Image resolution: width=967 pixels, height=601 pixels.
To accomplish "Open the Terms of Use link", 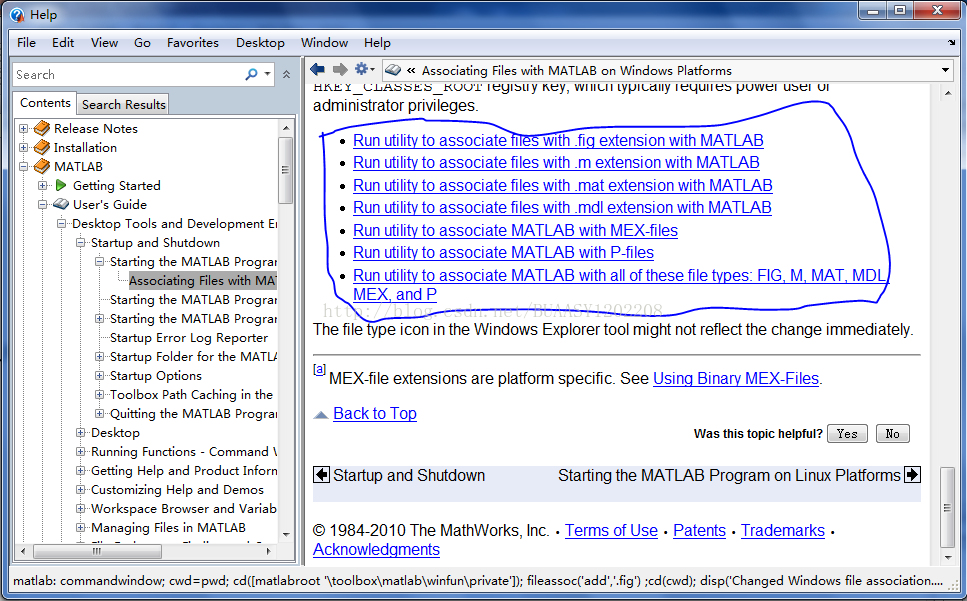I will (611, 531).
